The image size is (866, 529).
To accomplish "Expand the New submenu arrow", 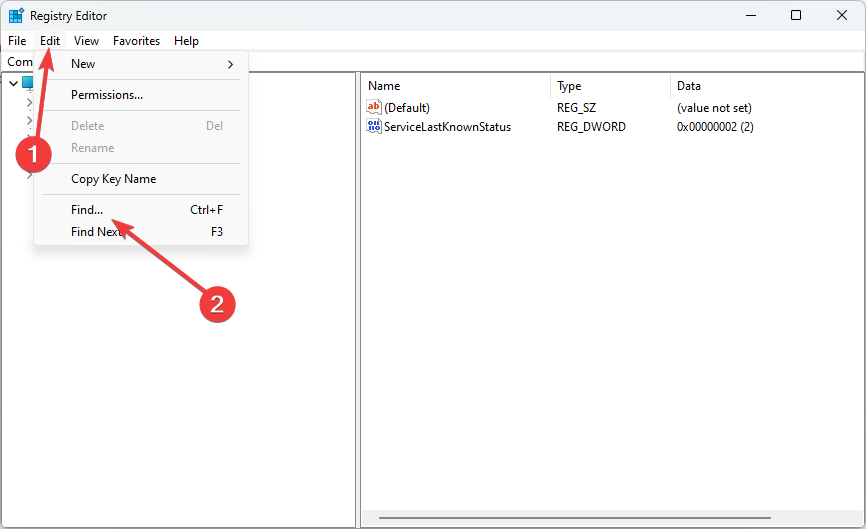I will [231, 64].
